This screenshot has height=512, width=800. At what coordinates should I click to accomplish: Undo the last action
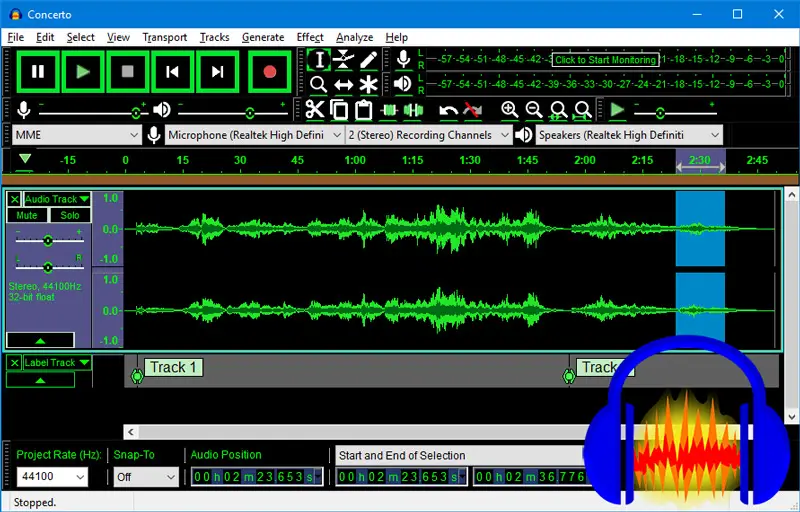point(448,110)
